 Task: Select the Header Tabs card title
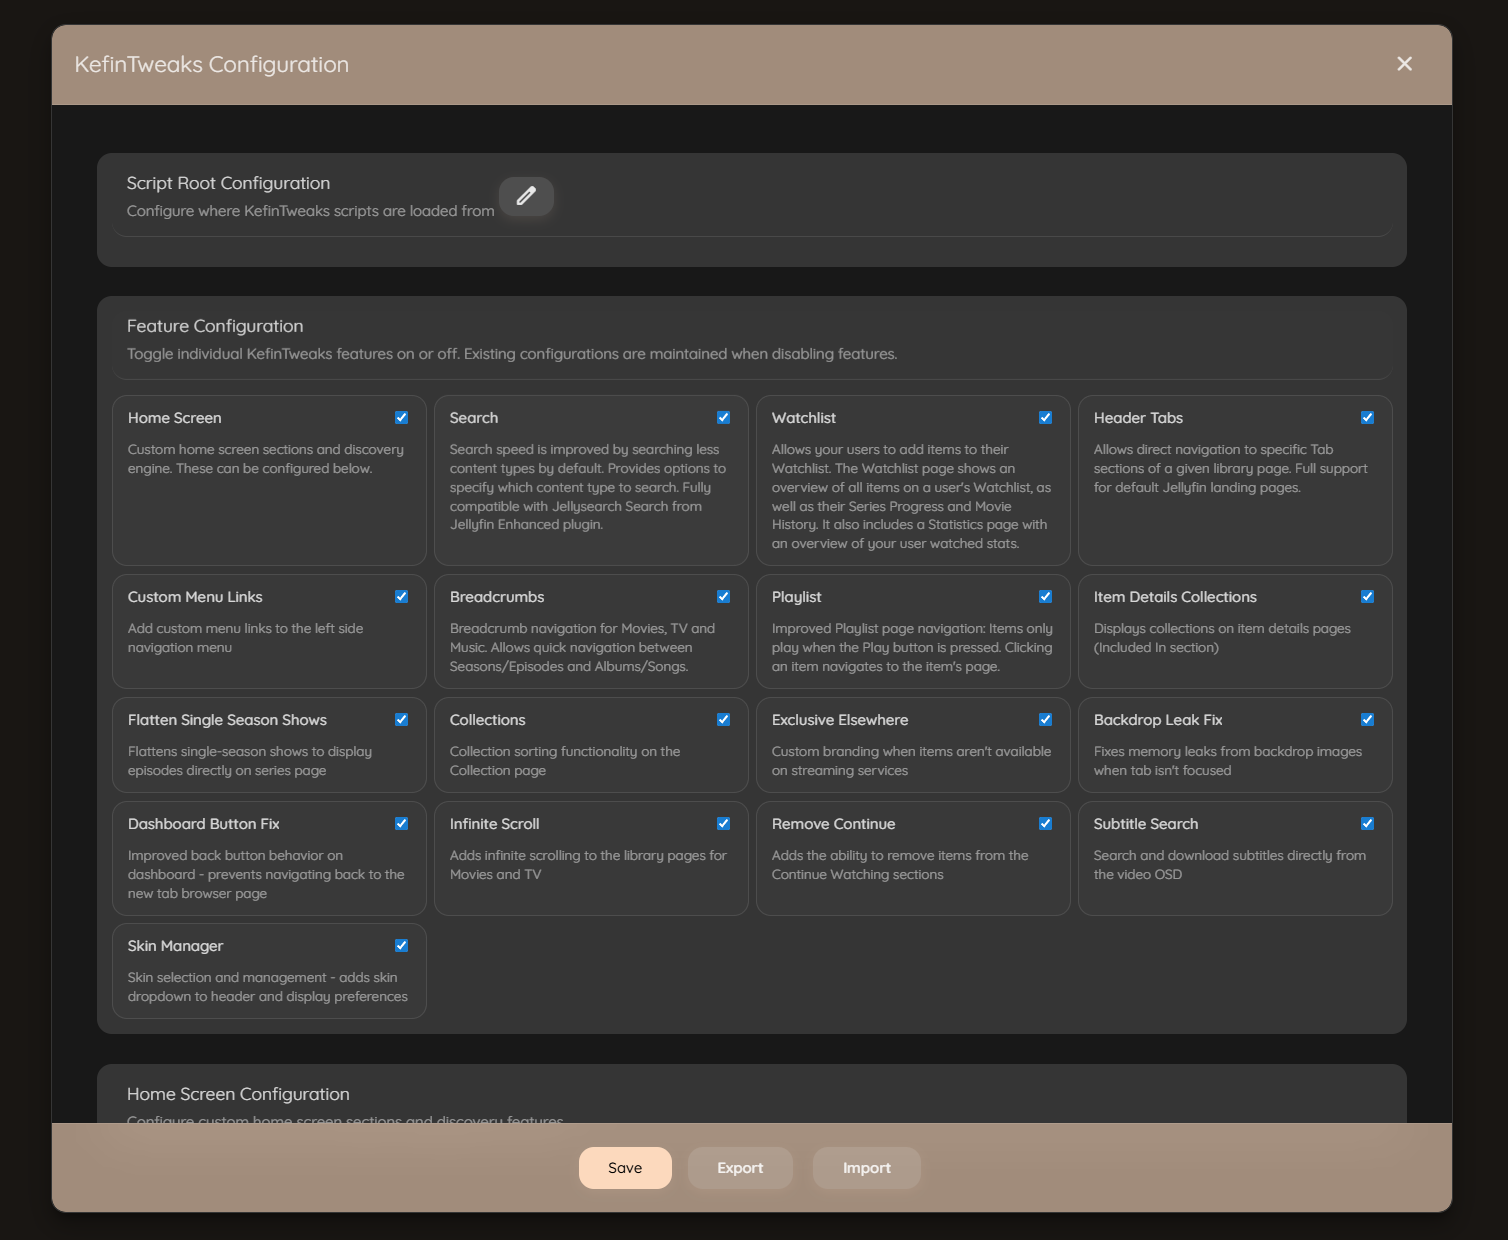(1138, 418)
